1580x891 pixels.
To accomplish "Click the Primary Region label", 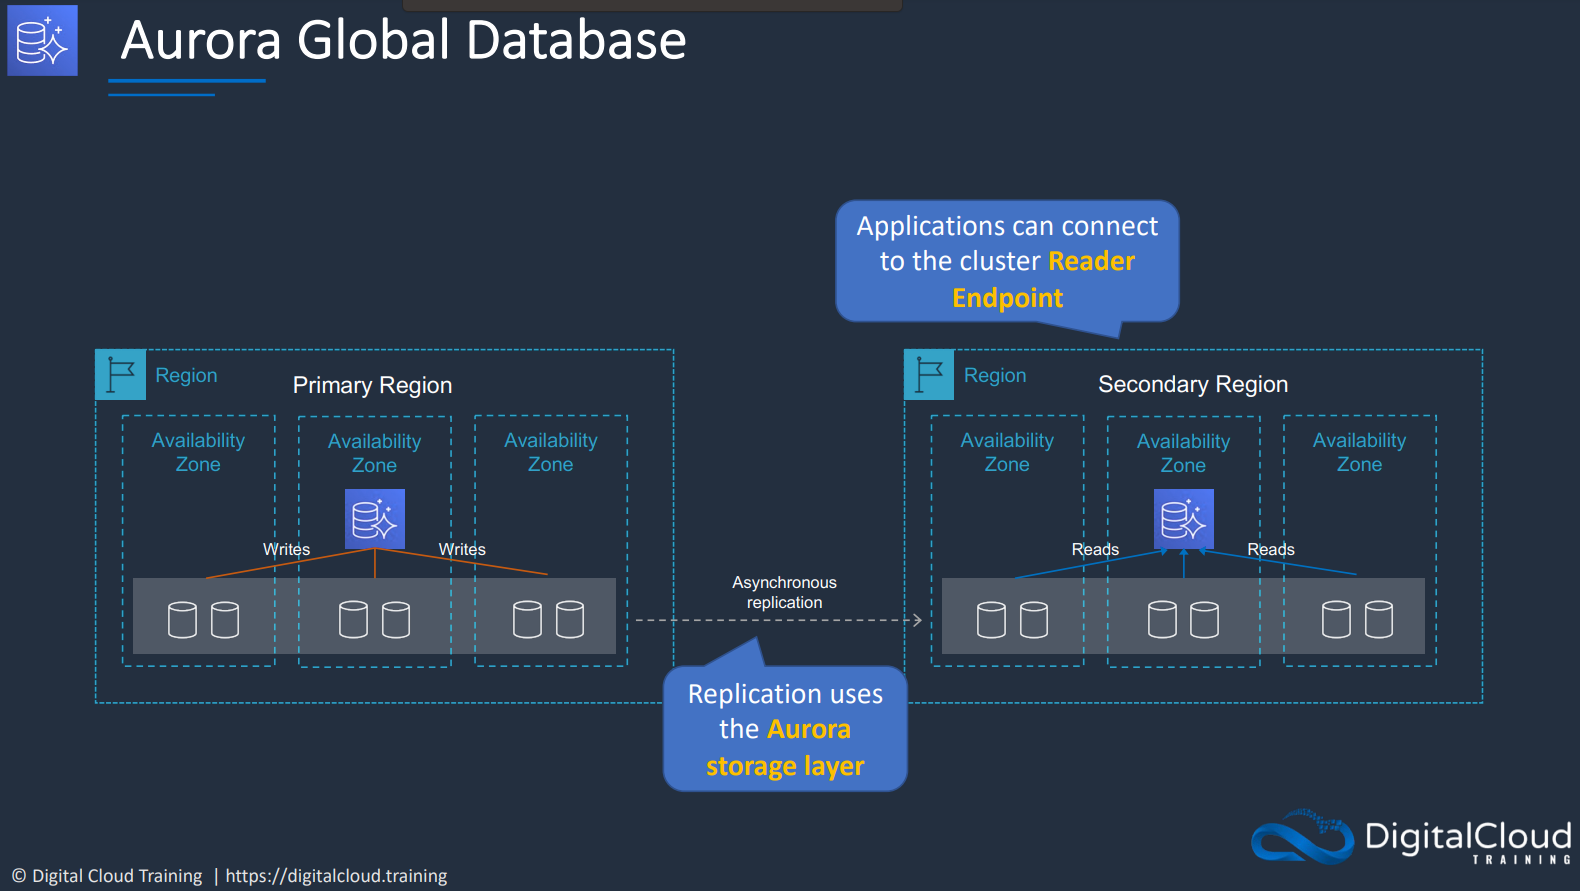I will point(372,385).
